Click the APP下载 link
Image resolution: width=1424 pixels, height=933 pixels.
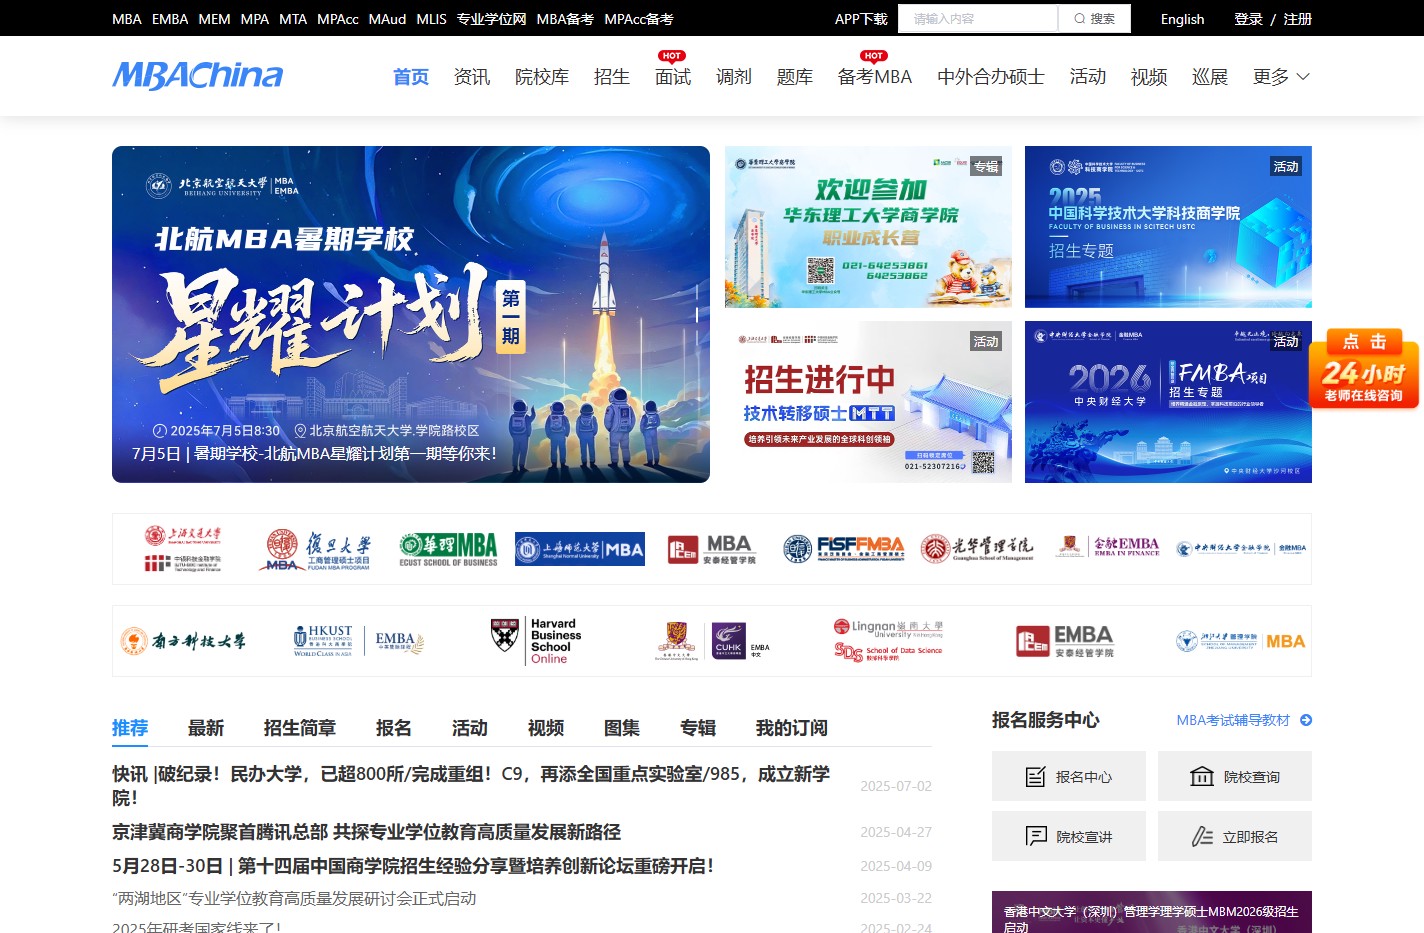(861, 19)
